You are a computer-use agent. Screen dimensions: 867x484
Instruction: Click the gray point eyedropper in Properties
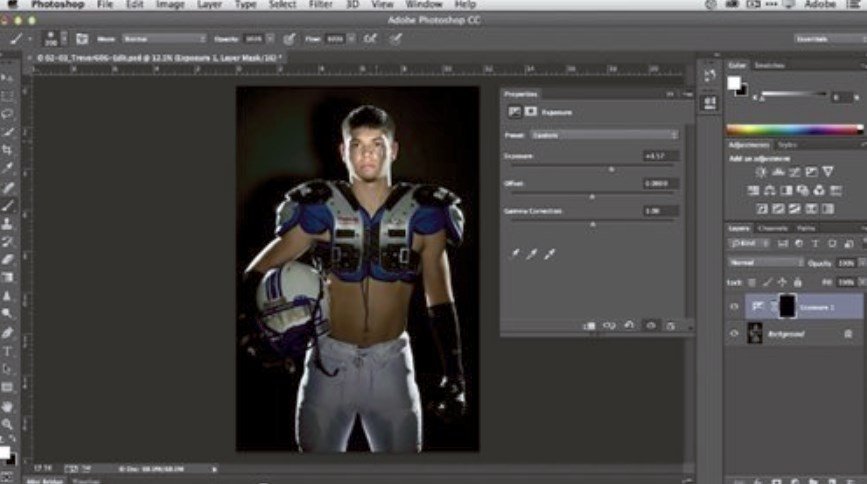click(532, 254)
